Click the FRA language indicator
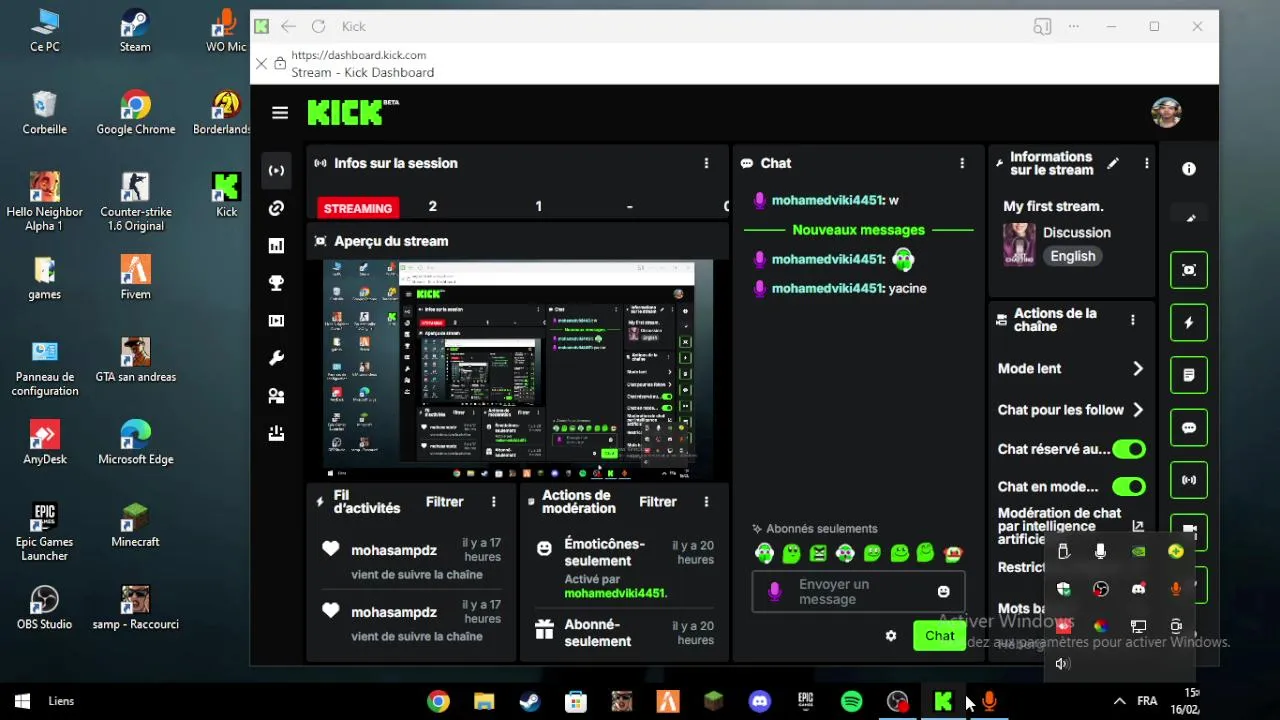 click(x=1147, y=701)
